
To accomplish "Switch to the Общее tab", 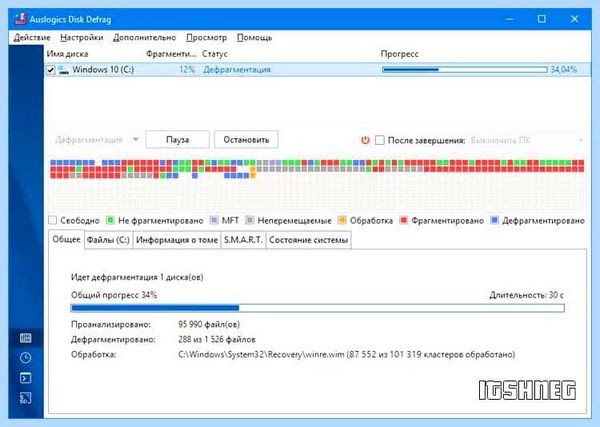I will [x=66, y=240].
